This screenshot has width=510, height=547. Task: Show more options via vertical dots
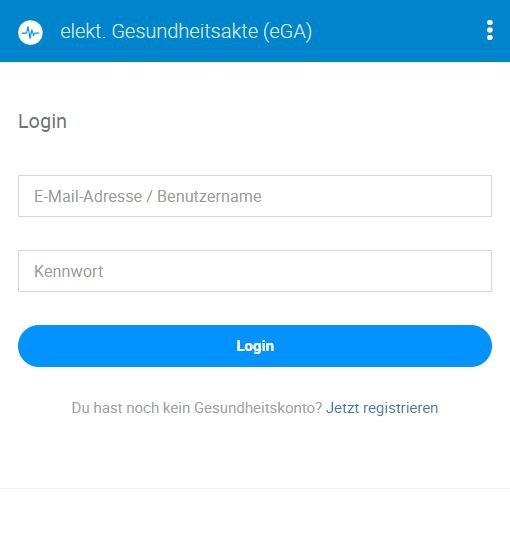pos(490,30)
